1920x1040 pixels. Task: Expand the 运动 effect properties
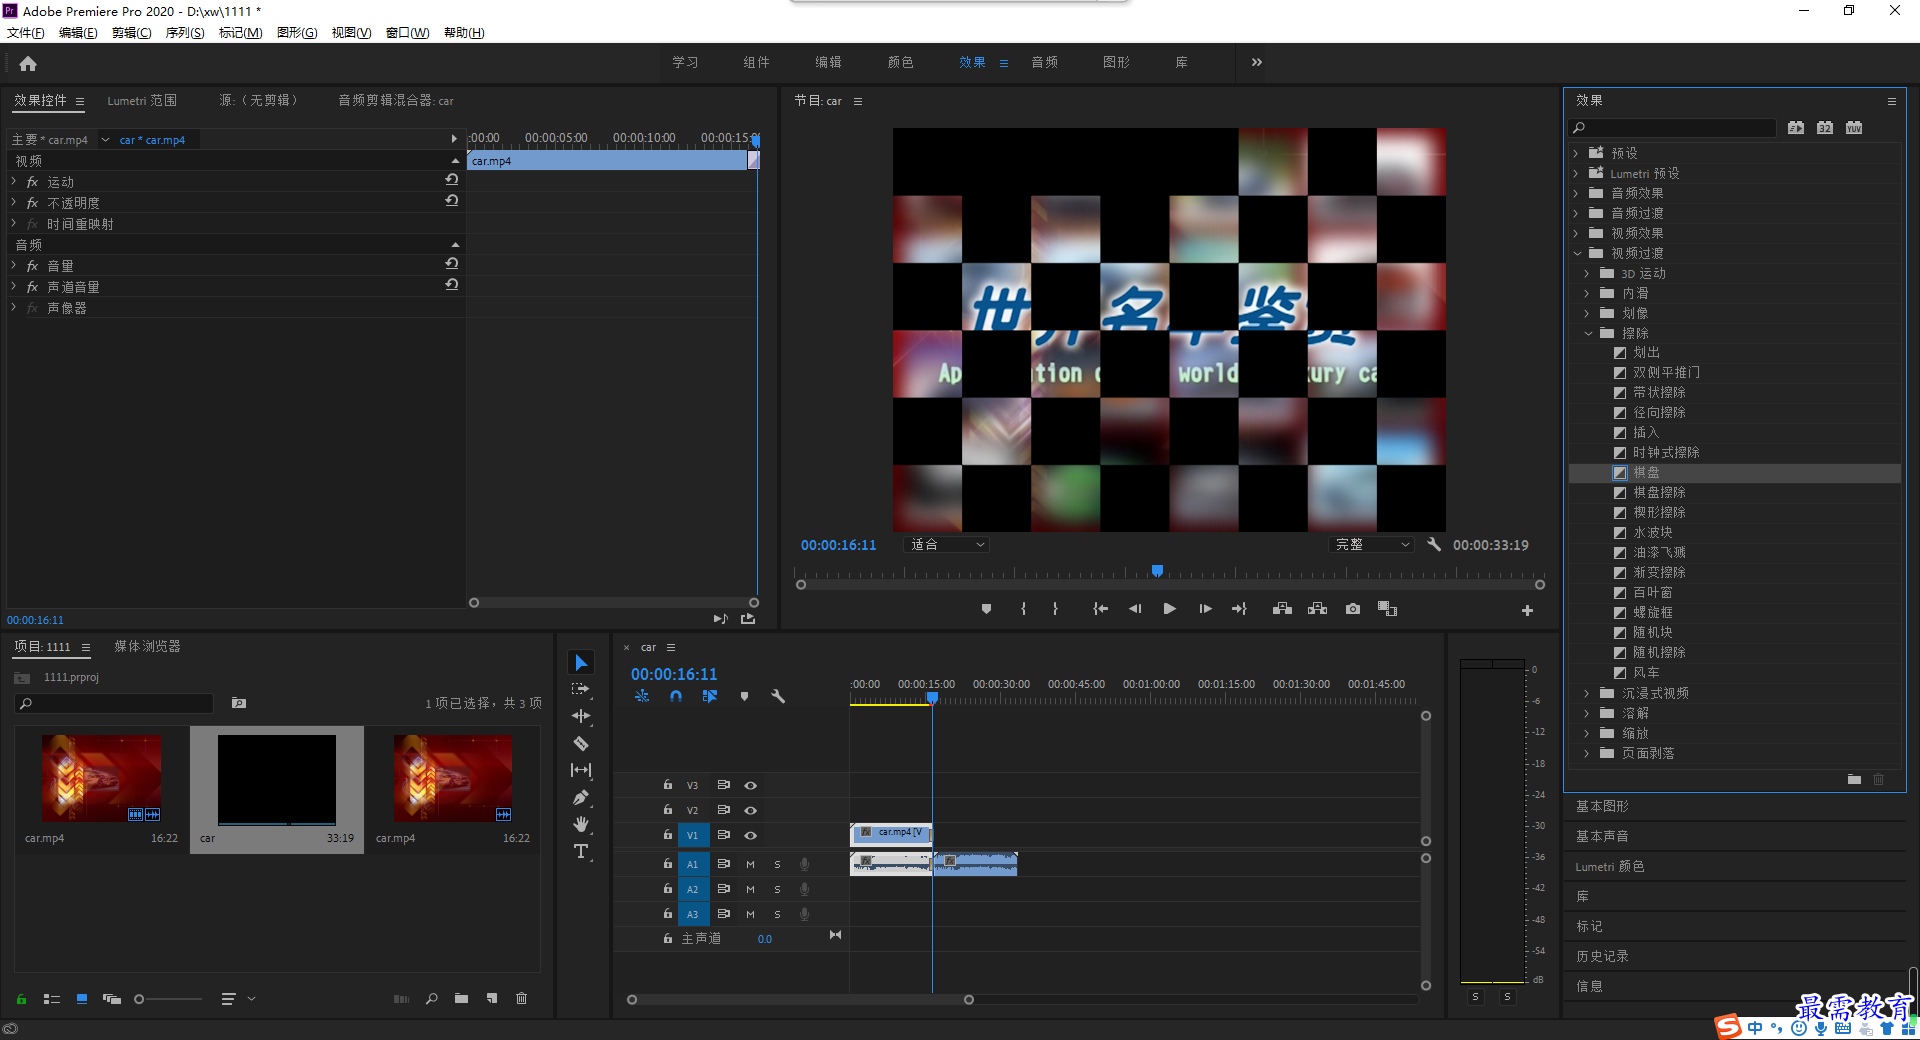click(14, 181)
